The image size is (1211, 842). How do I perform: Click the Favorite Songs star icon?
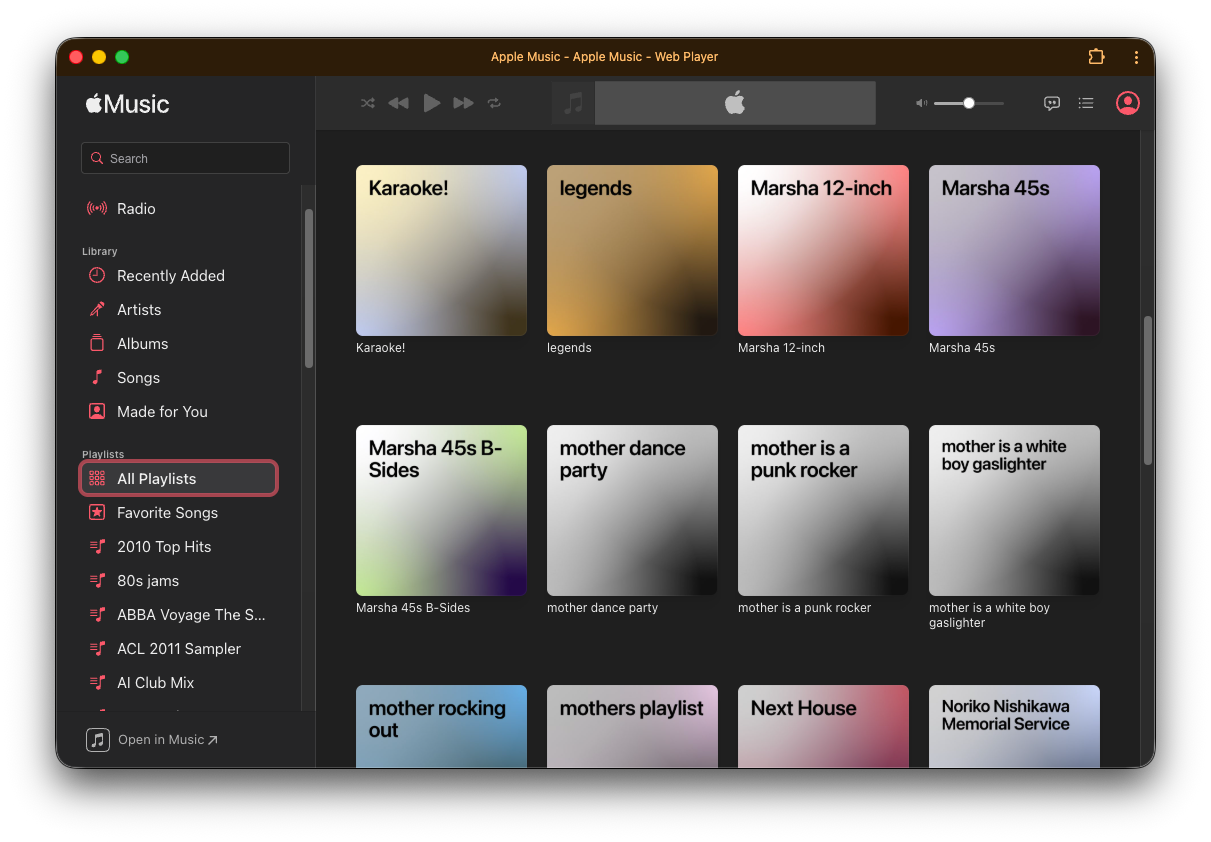coord(97,513)
